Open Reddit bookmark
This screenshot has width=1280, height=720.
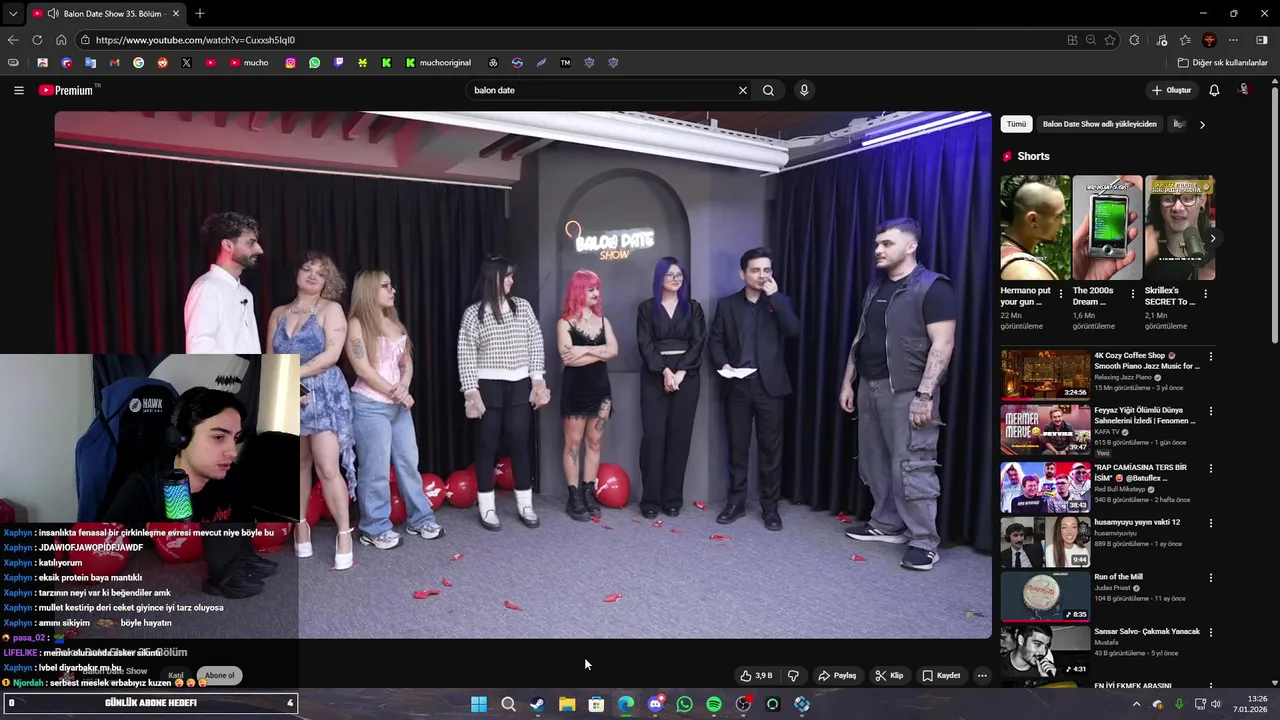click(x=162, y=62)
